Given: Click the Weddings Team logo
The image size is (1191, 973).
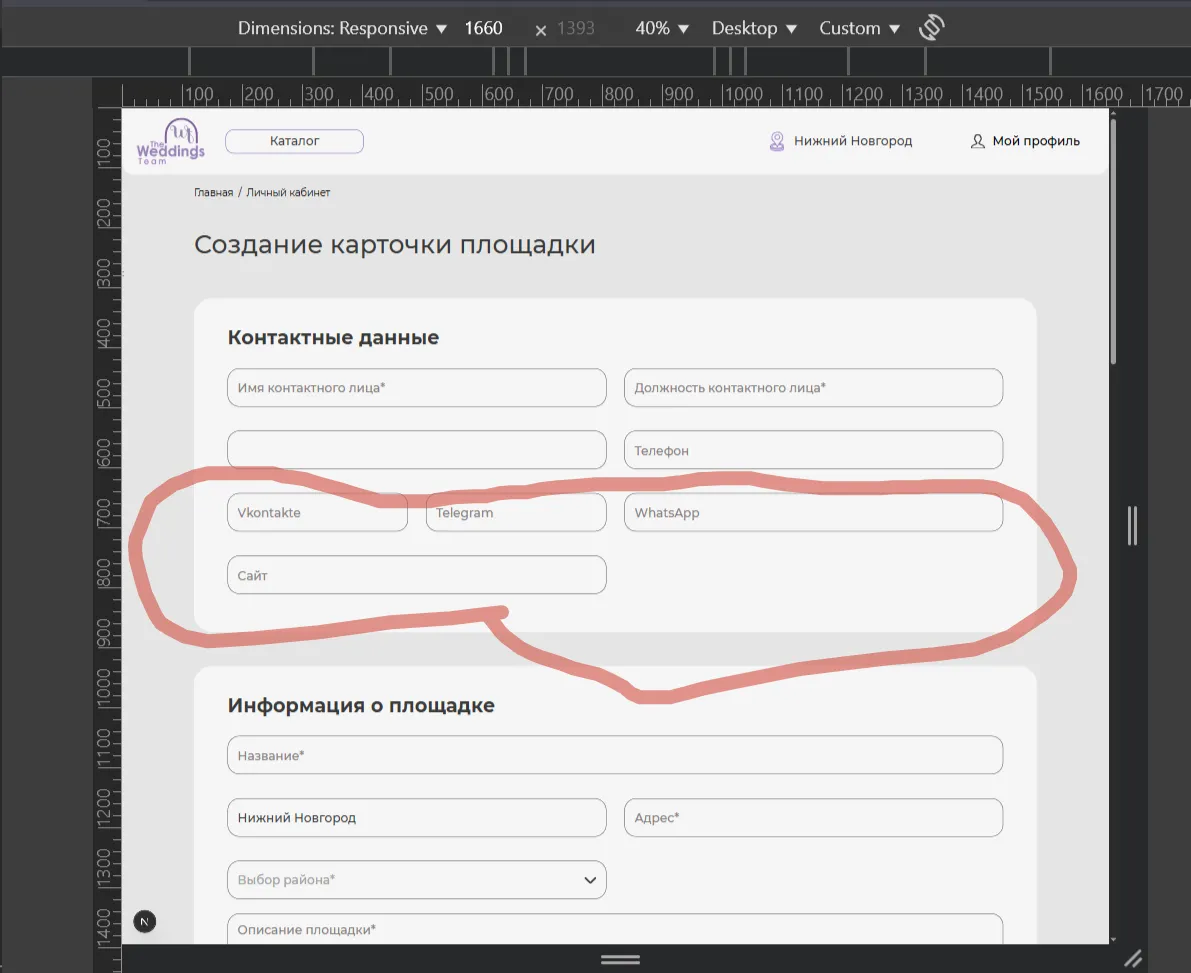Looking at the screenshot, I should coord(171,142).
